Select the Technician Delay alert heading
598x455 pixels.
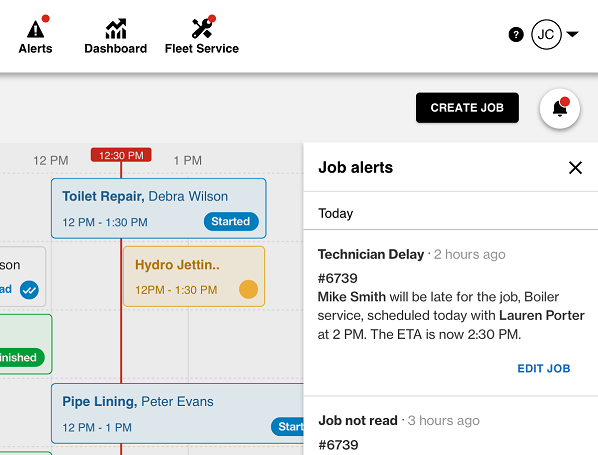[371, 254]
